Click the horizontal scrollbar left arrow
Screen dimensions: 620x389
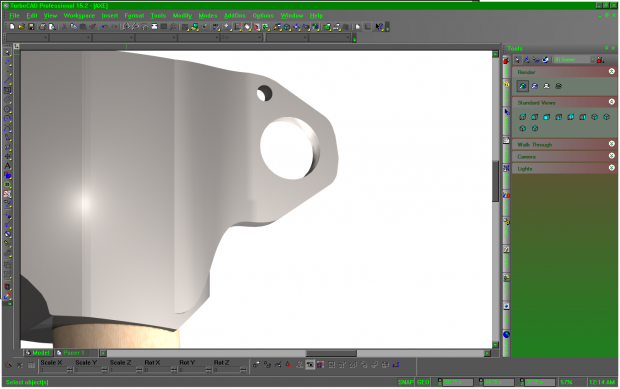click(x=103, y=353)
